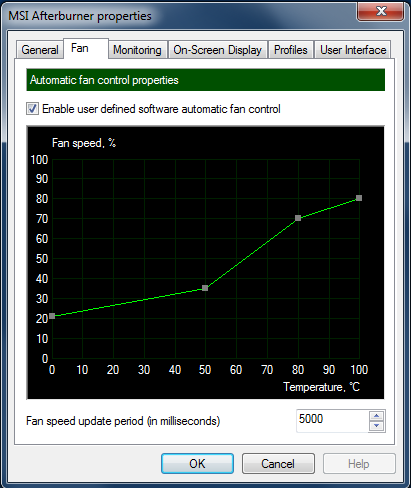The image size is (411, 488).
Task: Select the fan curve node at 0°C
Action: tap(52, 316)
